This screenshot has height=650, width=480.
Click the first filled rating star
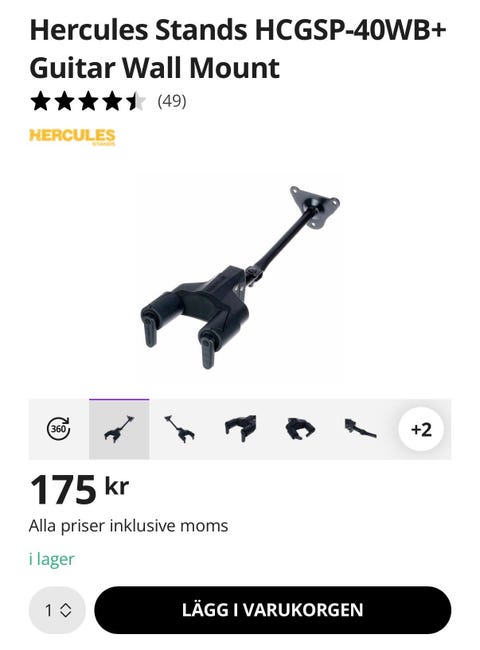(x=40, y=102)
